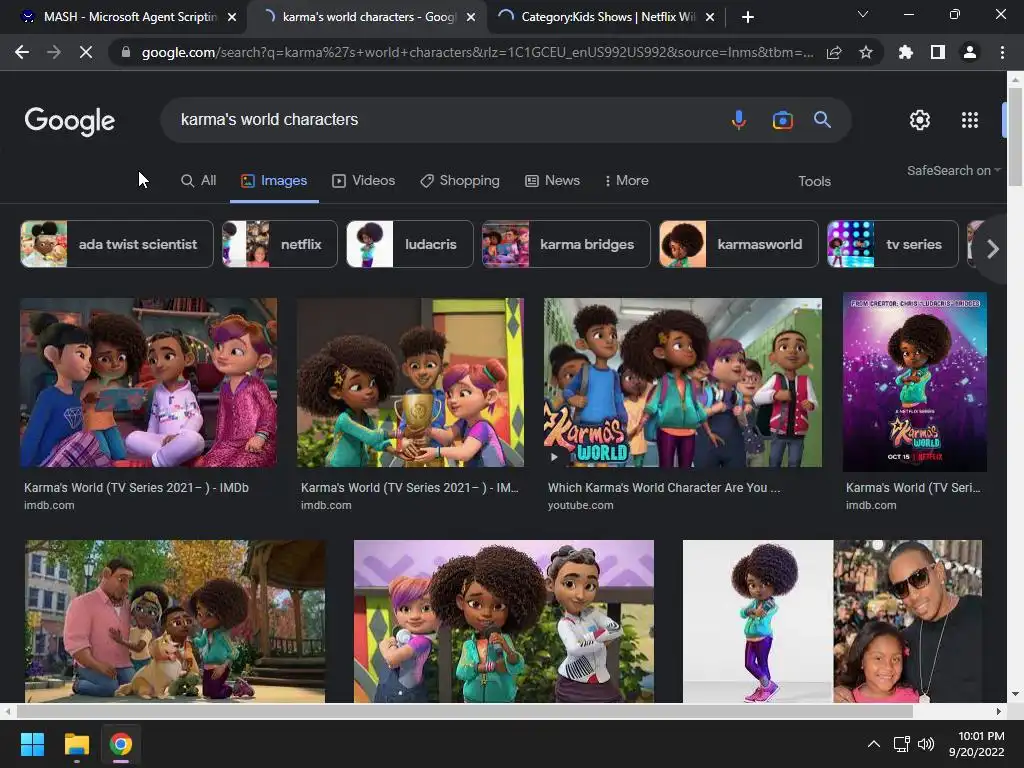
Task: Close the karma's world characters tab
Action: tap(471, 17)
